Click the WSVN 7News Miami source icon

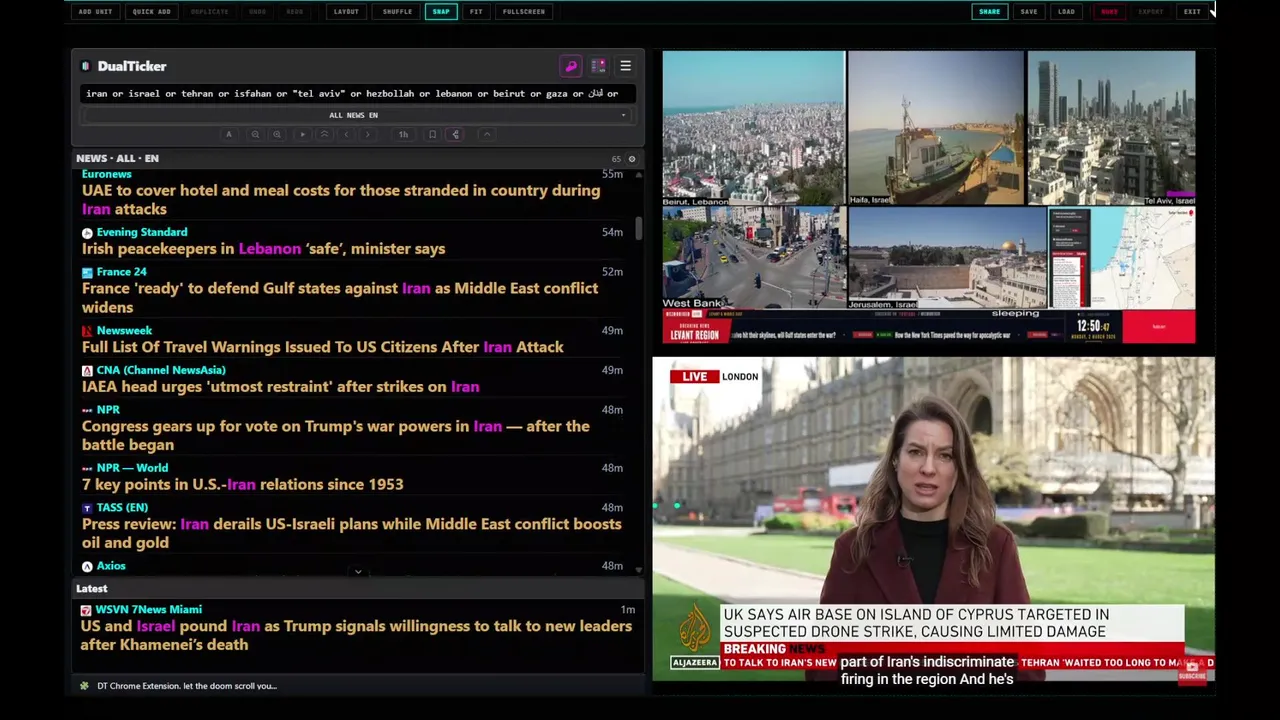point(86,610)
